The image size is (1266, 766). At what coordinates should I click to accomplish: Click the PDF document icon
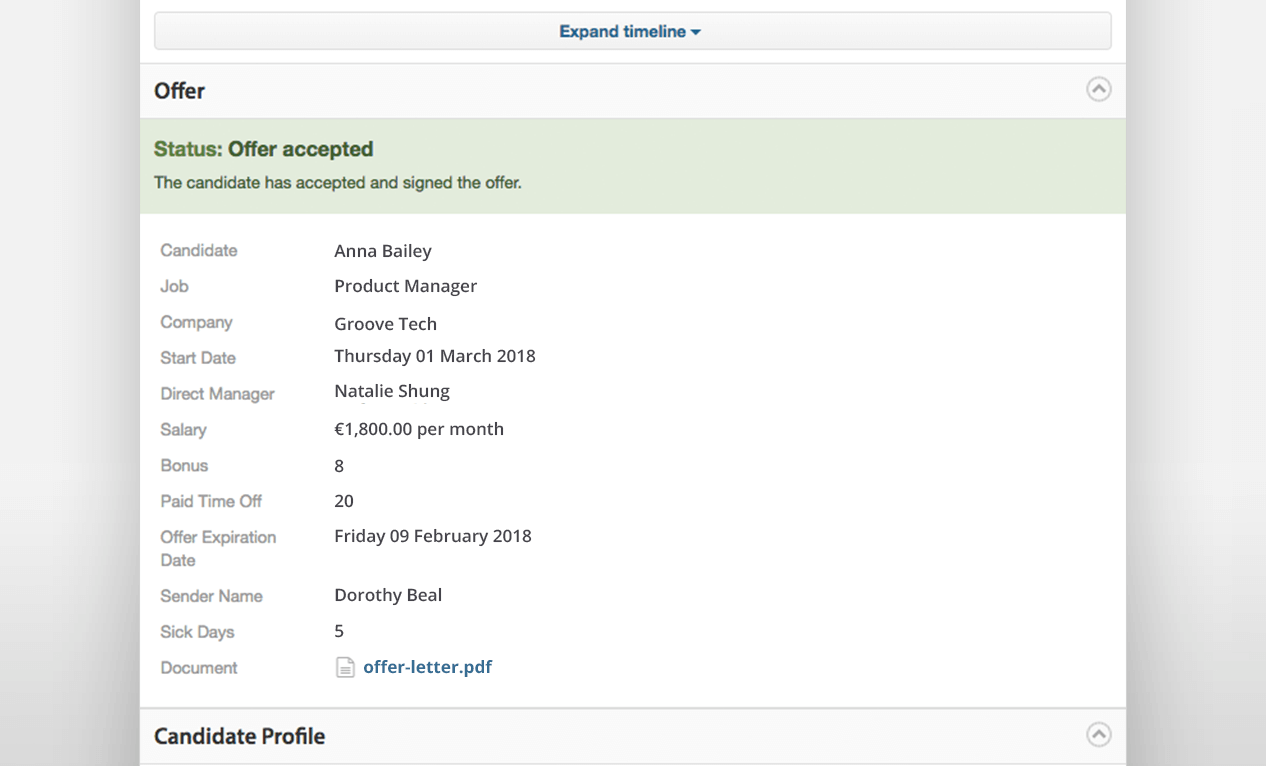tap(345, 667)
